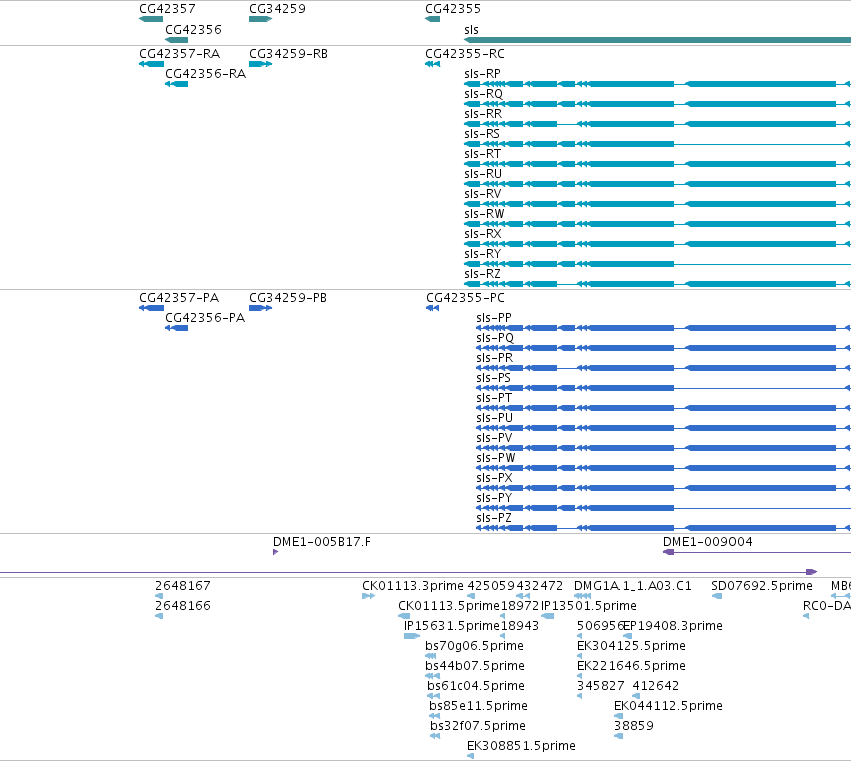Click the sls-RW transcript label

pyautogui.click(x=484, y=214)
